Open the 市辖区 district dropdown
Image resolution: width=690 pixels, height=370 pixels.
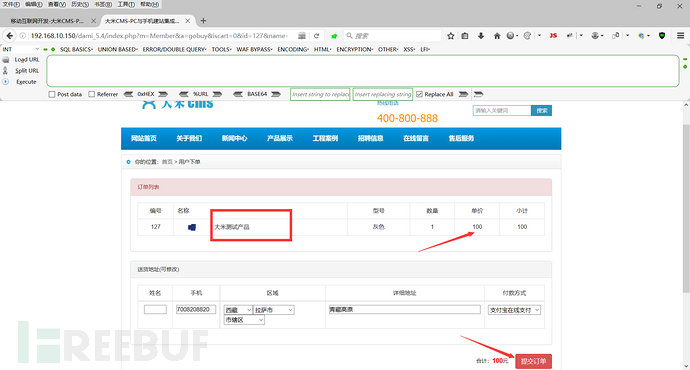click(x=244, y=320)
